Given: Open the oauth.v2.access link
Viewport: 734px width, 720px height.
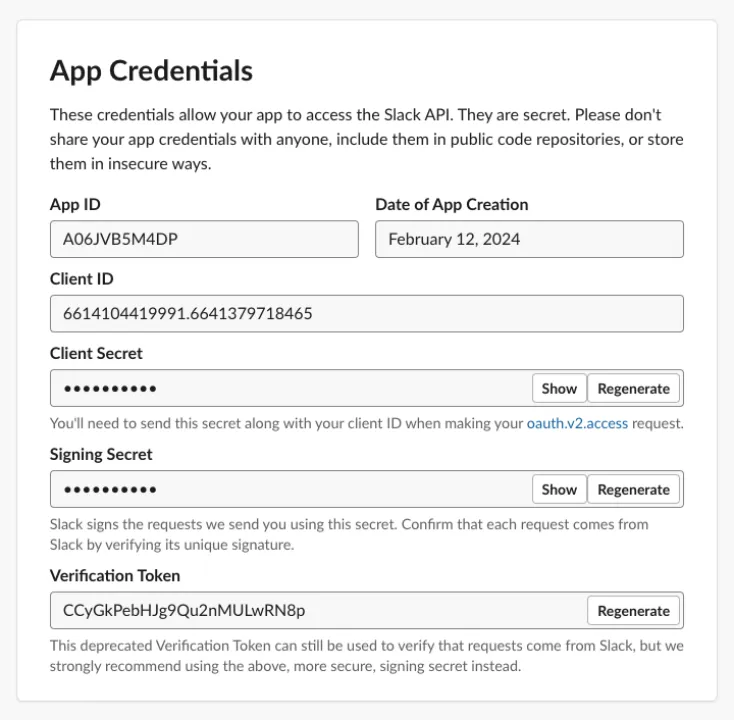Looking at the screenshot, I should 577,423.
